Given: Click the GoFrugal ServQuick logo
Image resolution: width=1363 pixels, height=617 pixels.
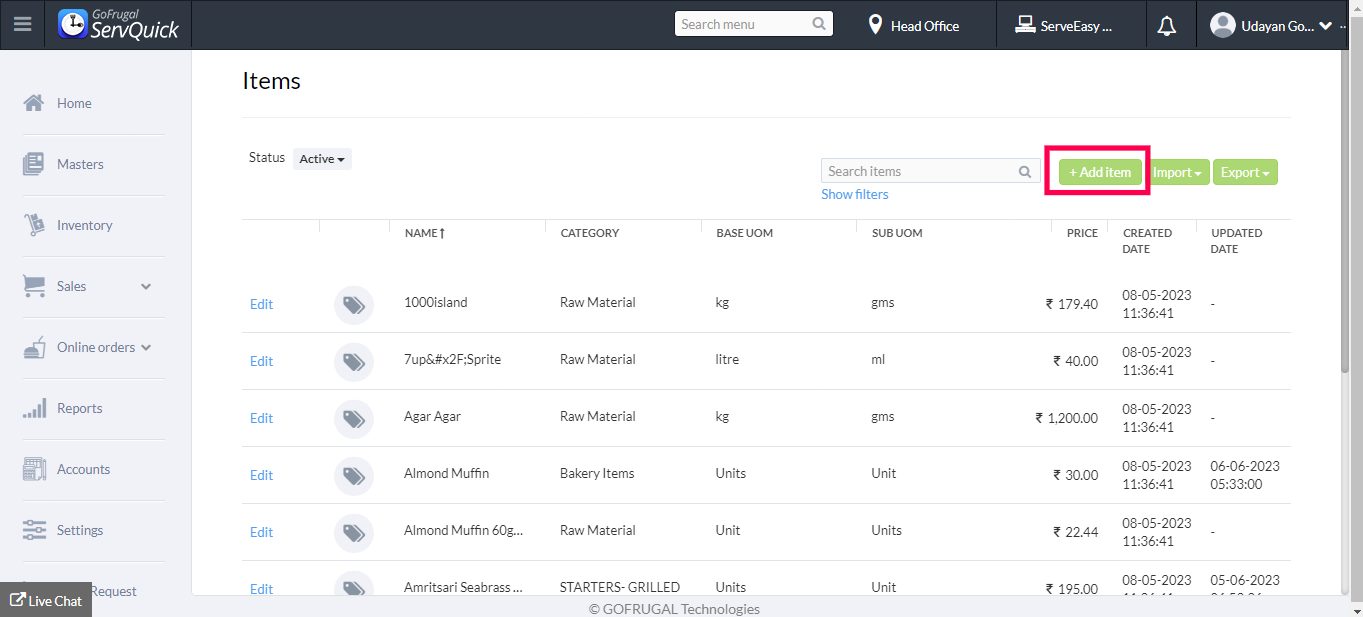Looking at the screenshot, I should pos(118,25).
